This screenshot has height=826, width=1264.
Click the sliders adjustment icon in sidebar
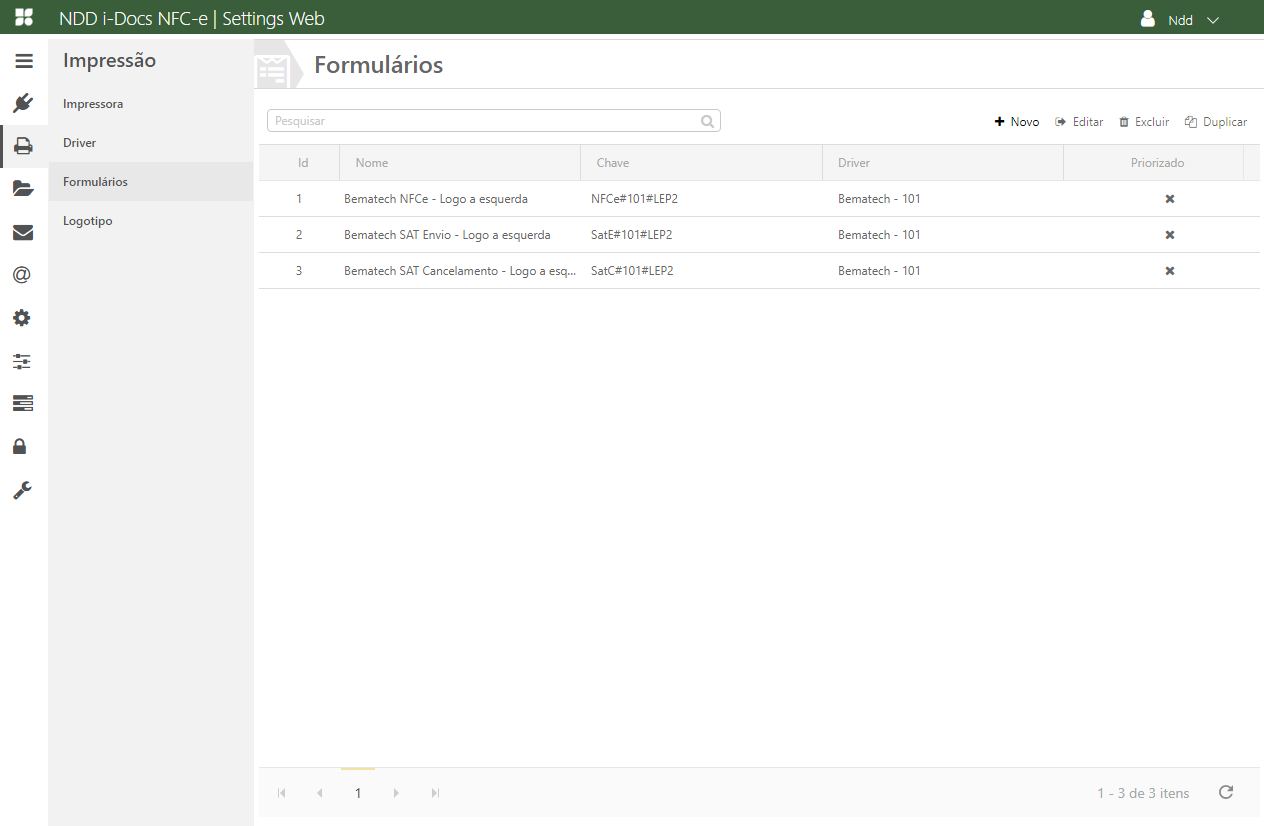click(22, 361)
